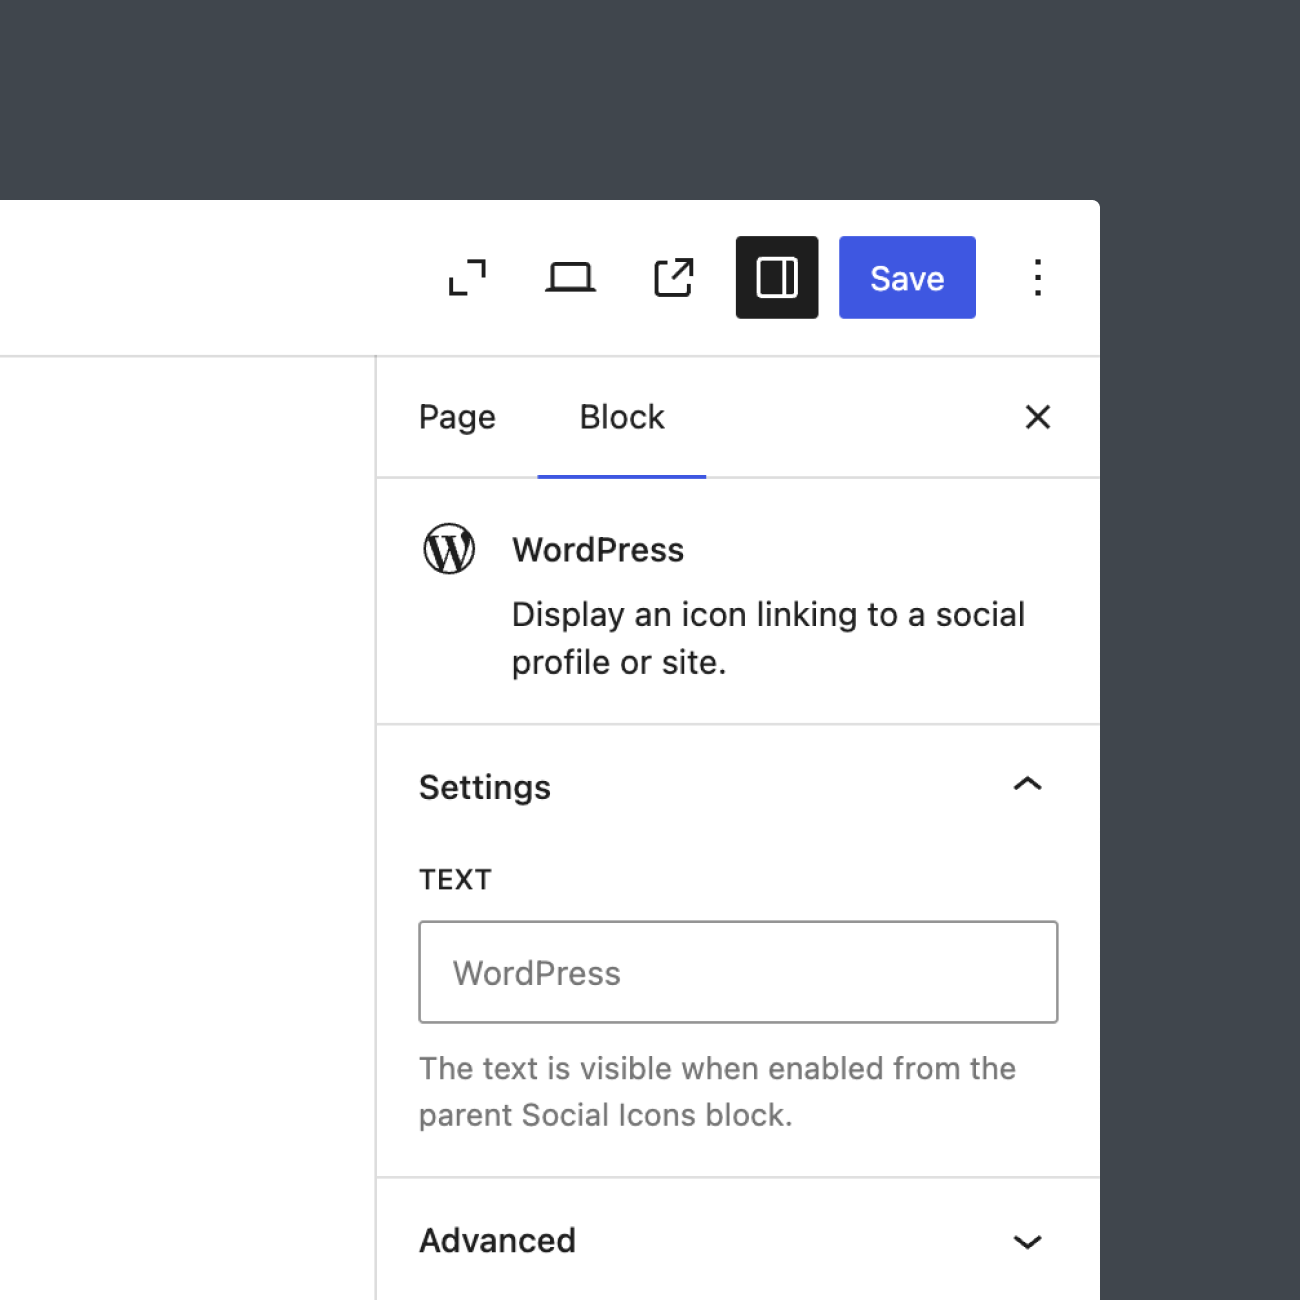The image size is (1300, 1300).
Task: Click the 'Display an icon linking' description
Action: pyautogui.click(x=768, y=638)
